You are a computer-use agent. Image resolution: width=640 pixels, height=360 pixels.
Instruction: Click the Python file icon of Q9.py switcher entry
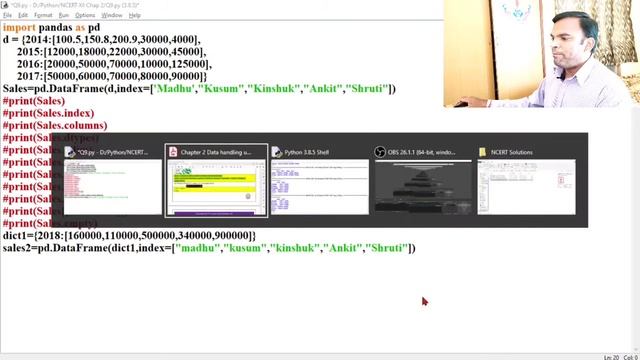point(70,152)
